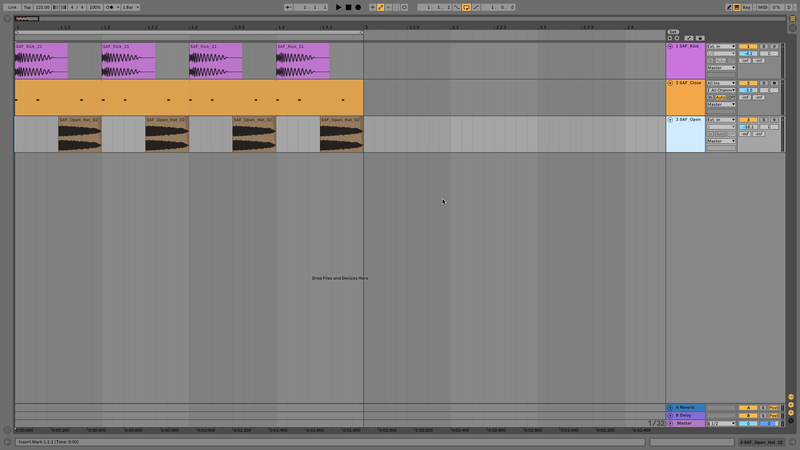Expand the 3 SAF_Open track
Image resolution: width=800 pixels, height=450 pixels.
click(670, 120)
